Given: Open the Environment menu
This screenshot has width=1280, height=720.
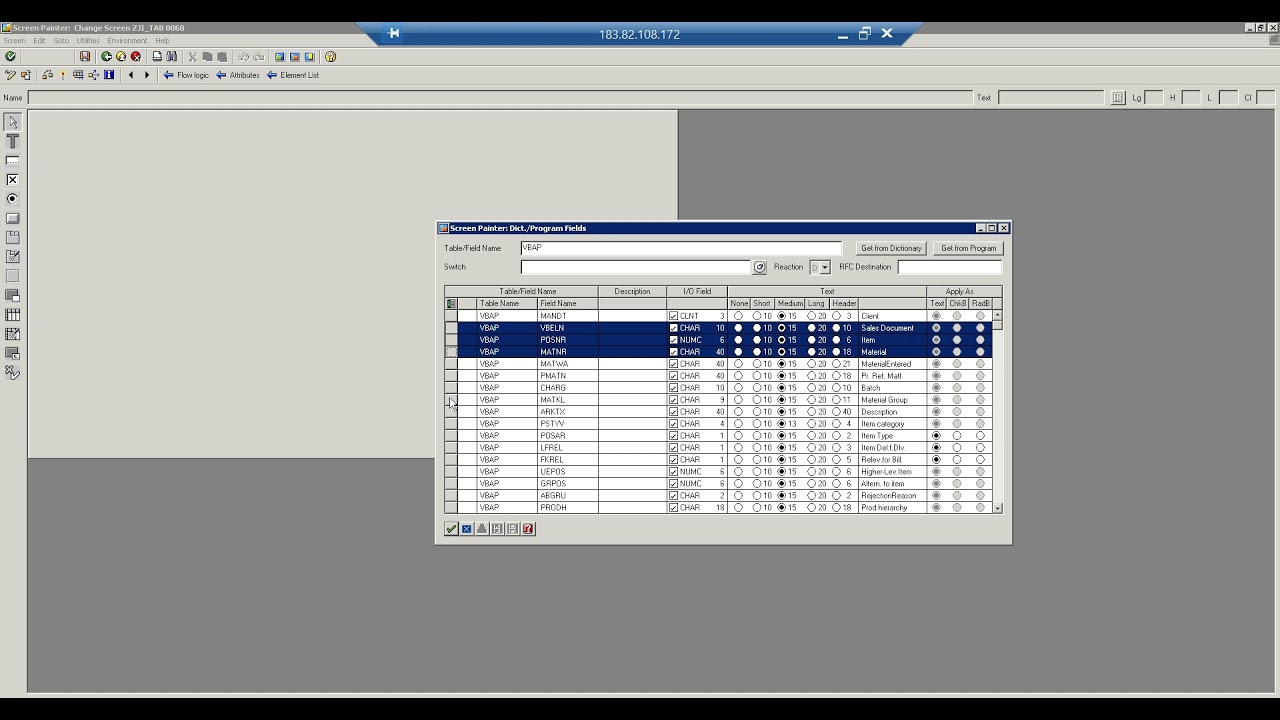Looking at the screenshot, I should (127, 41).
